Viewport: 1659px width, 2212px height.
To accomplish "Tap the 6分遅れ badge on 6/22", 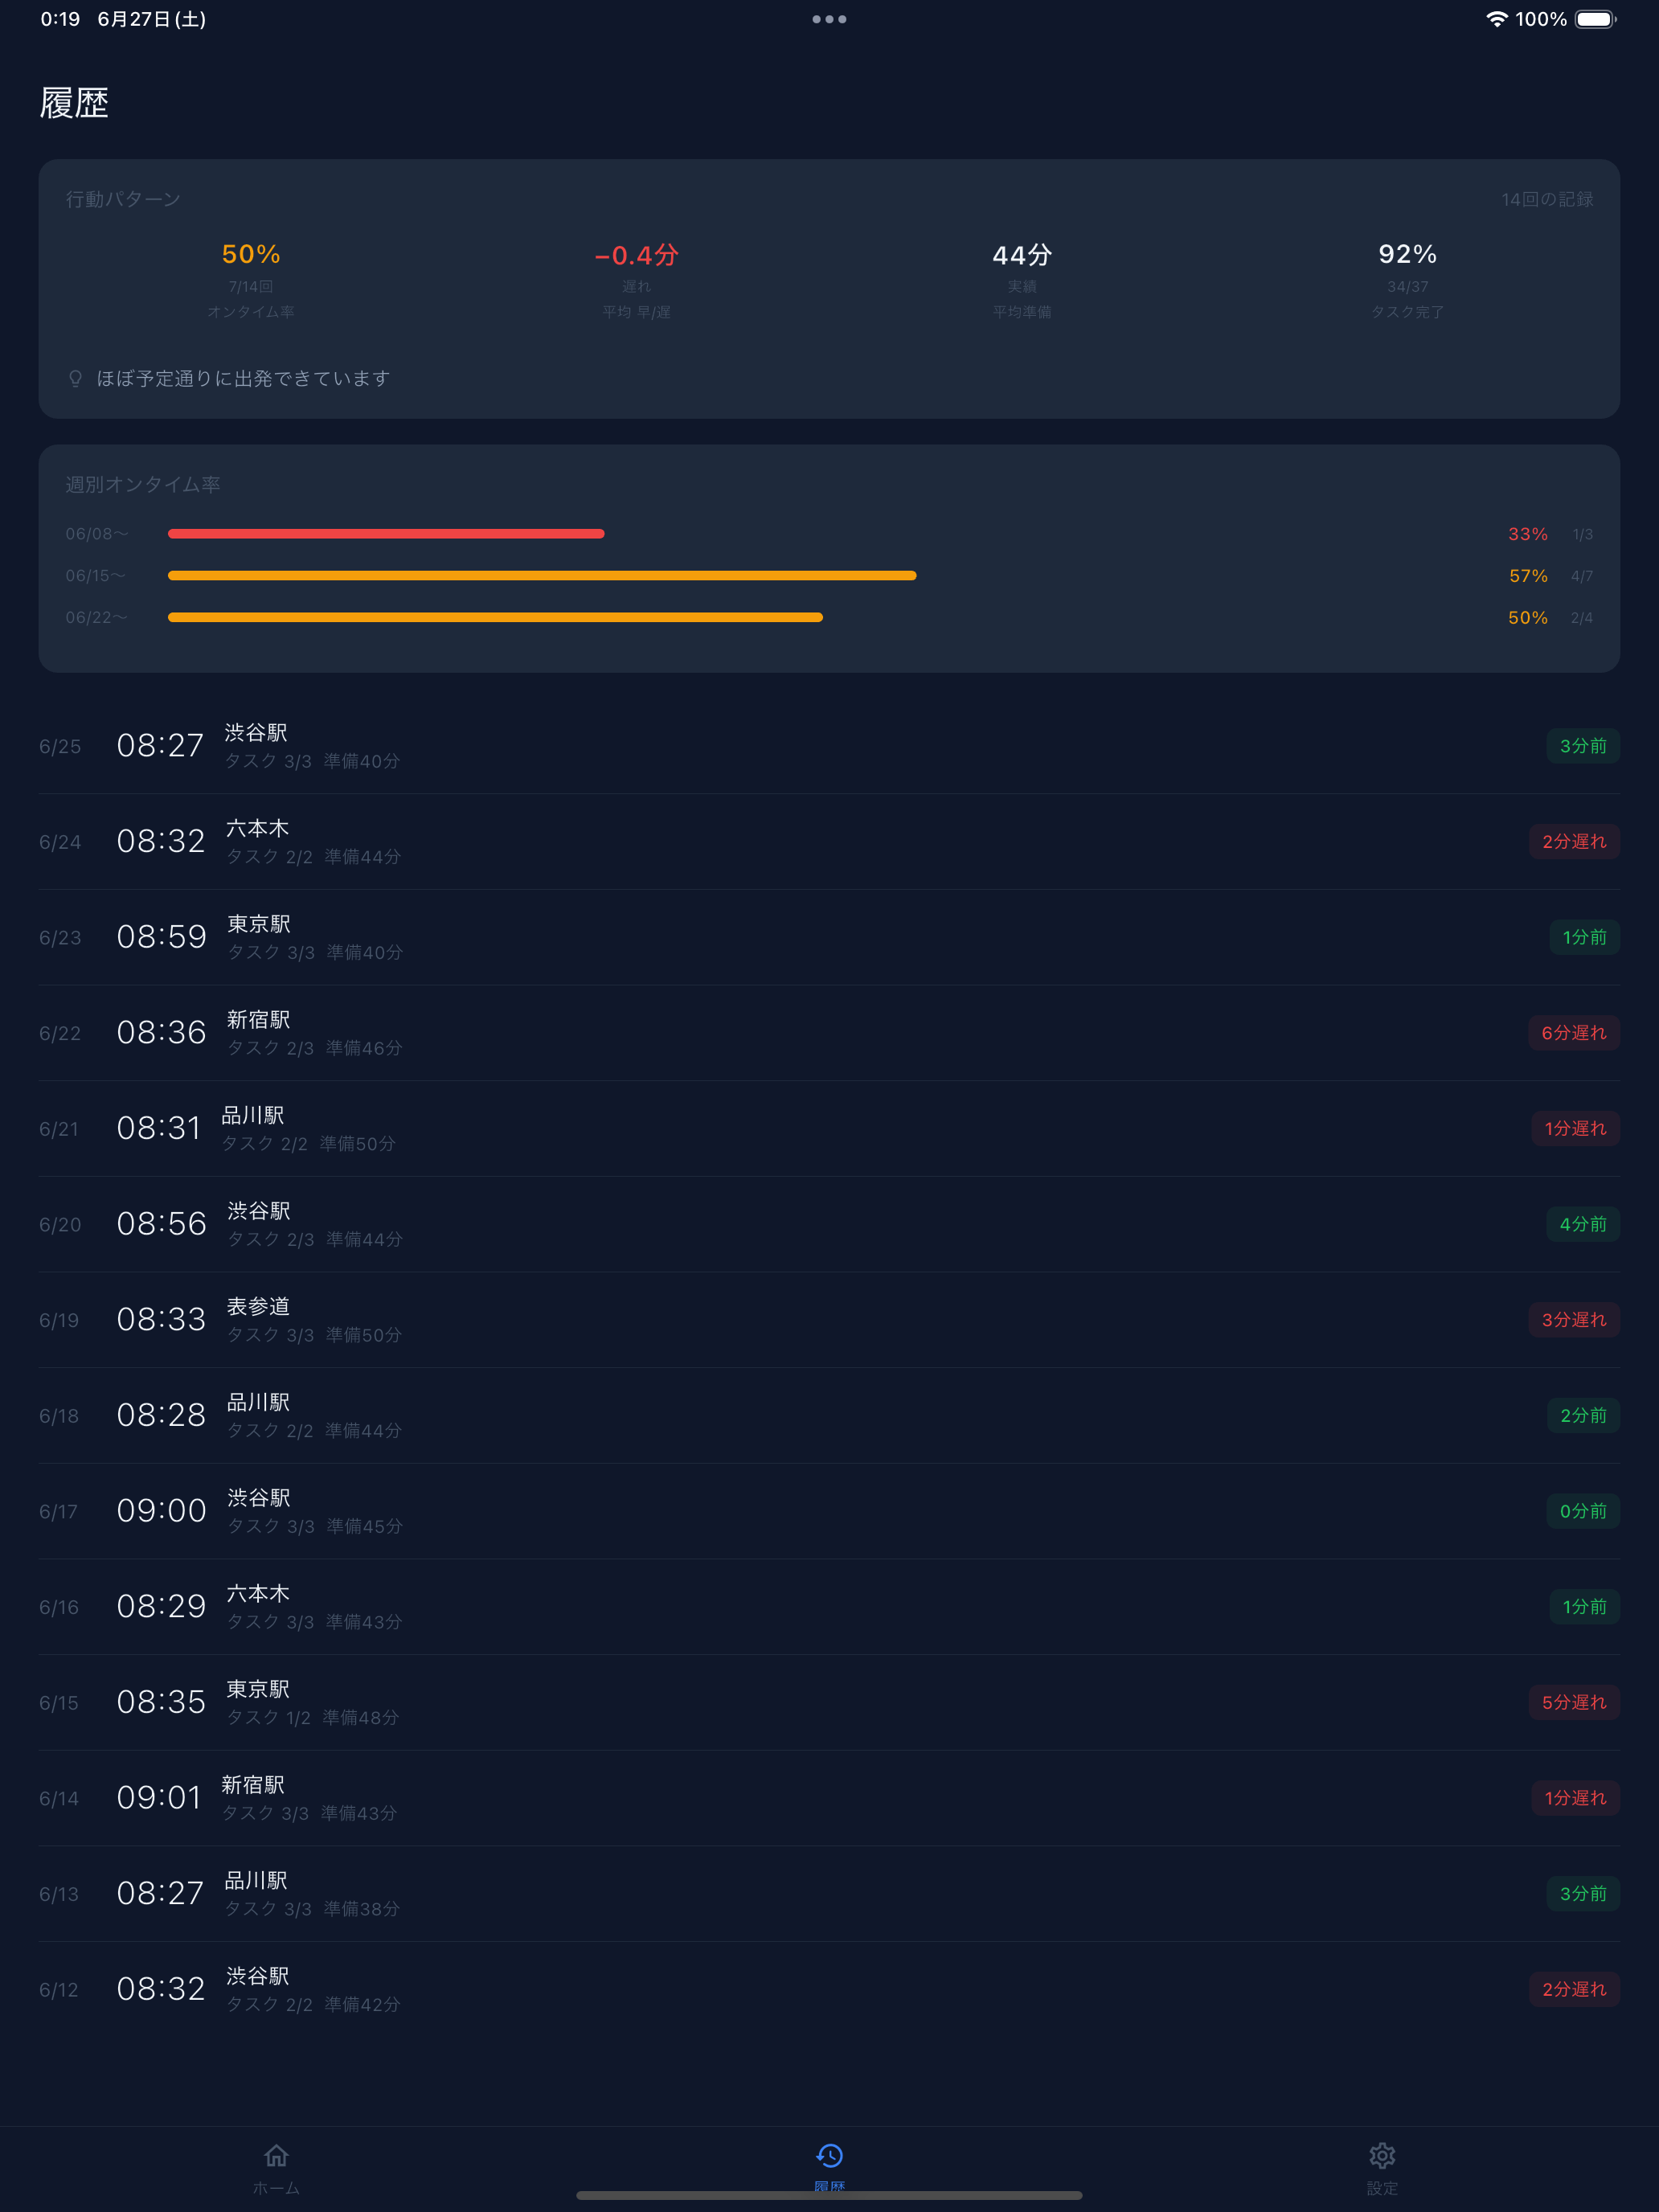I will tap(1574, 1033).
